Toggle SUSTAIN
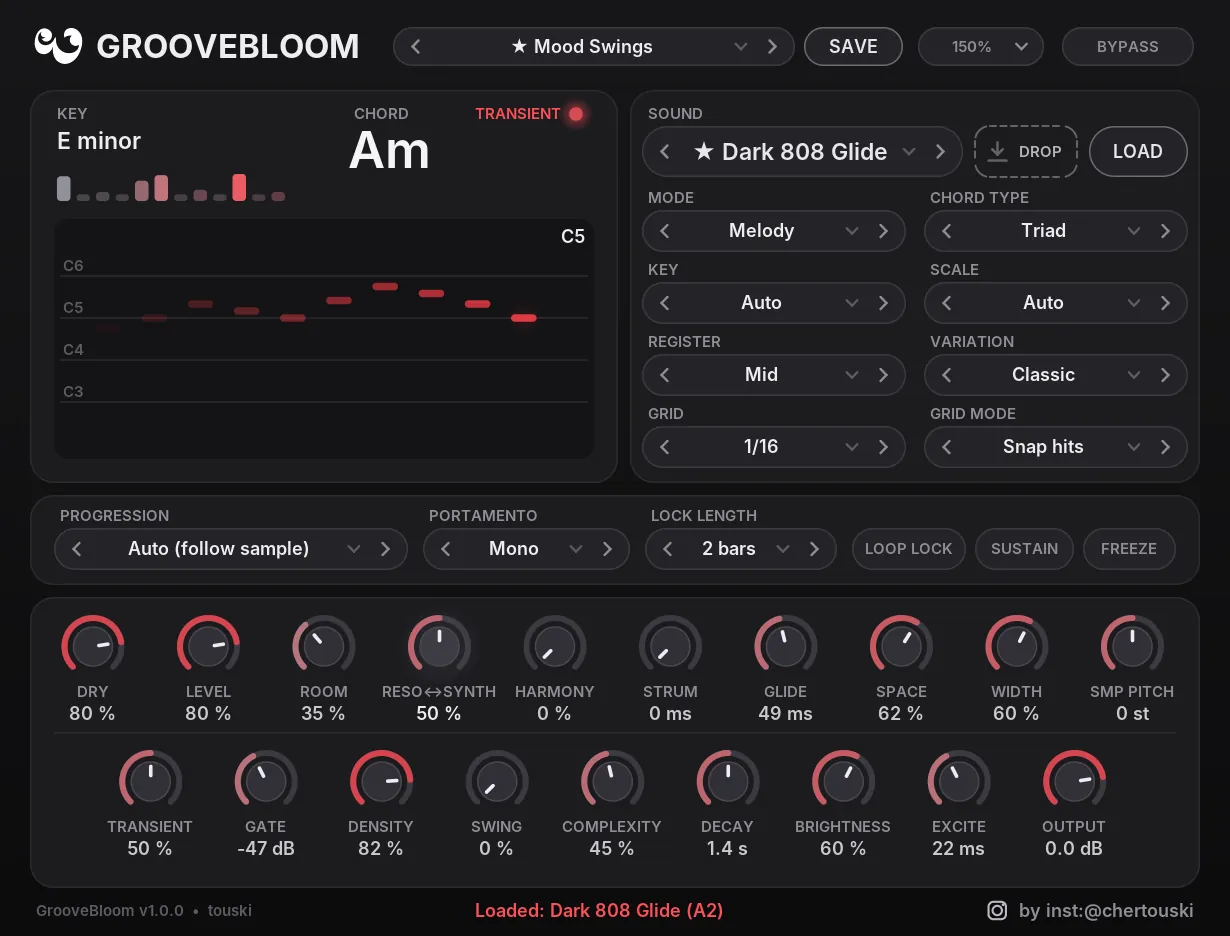1230x936 pixels. tap(1024, 548)
